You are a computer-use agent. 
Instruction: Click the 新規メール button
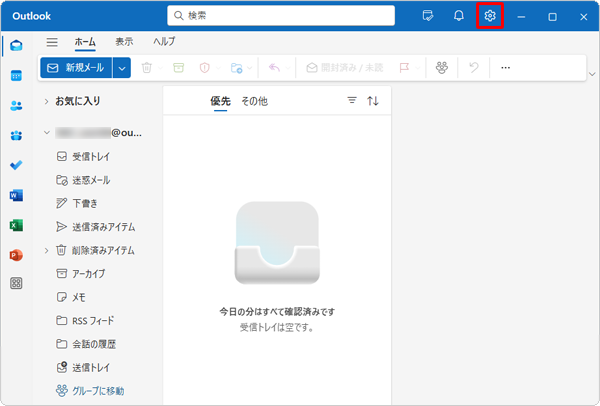(76, 68)
